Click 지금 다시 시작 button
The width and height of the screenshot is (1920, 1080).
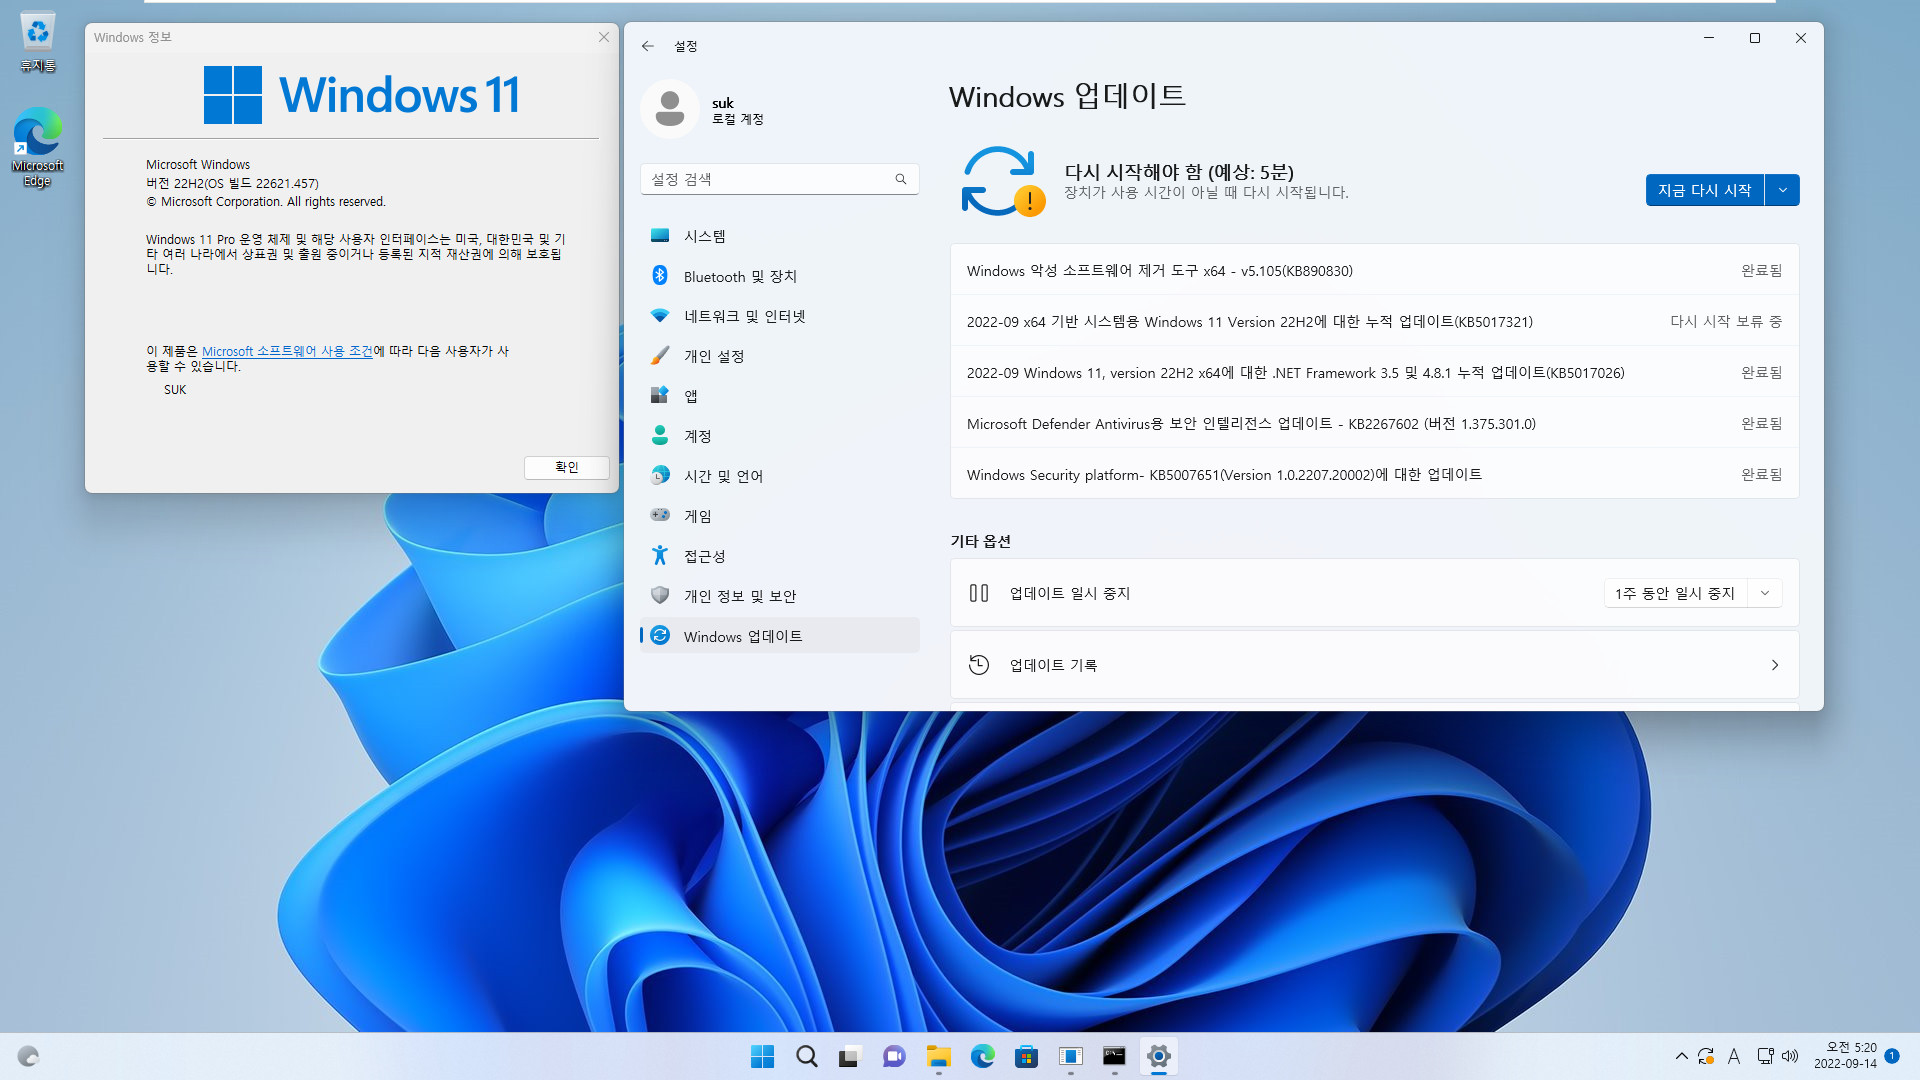click(1705, 190)
